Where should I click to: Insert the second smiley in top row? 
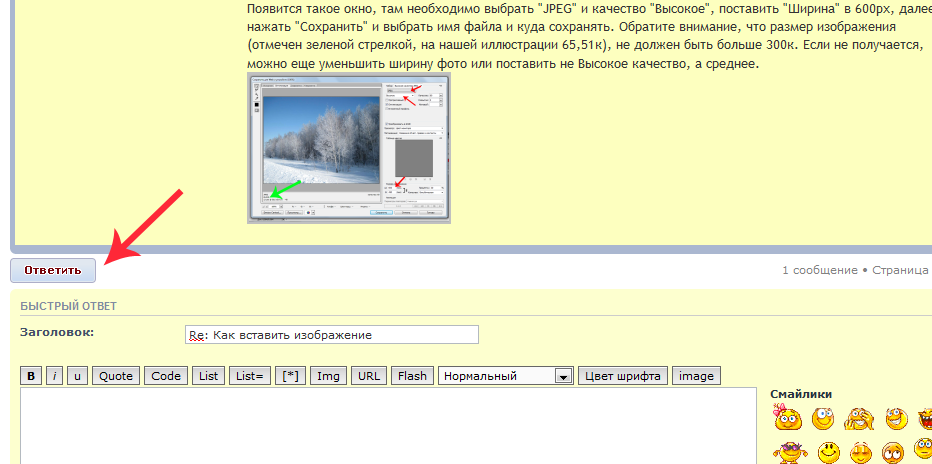(825, 419)
